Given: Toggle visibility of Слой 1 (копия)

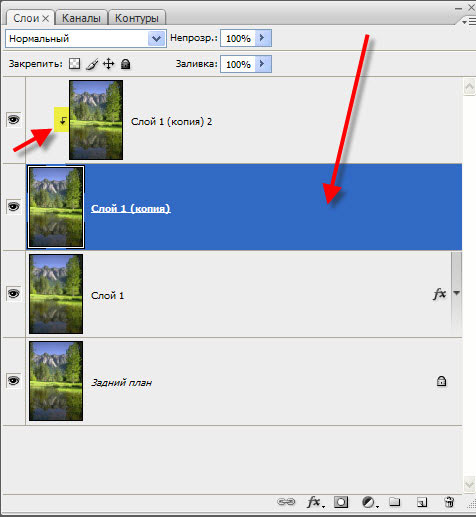Looking at the screenshot, I should click(x=14, y=207).
